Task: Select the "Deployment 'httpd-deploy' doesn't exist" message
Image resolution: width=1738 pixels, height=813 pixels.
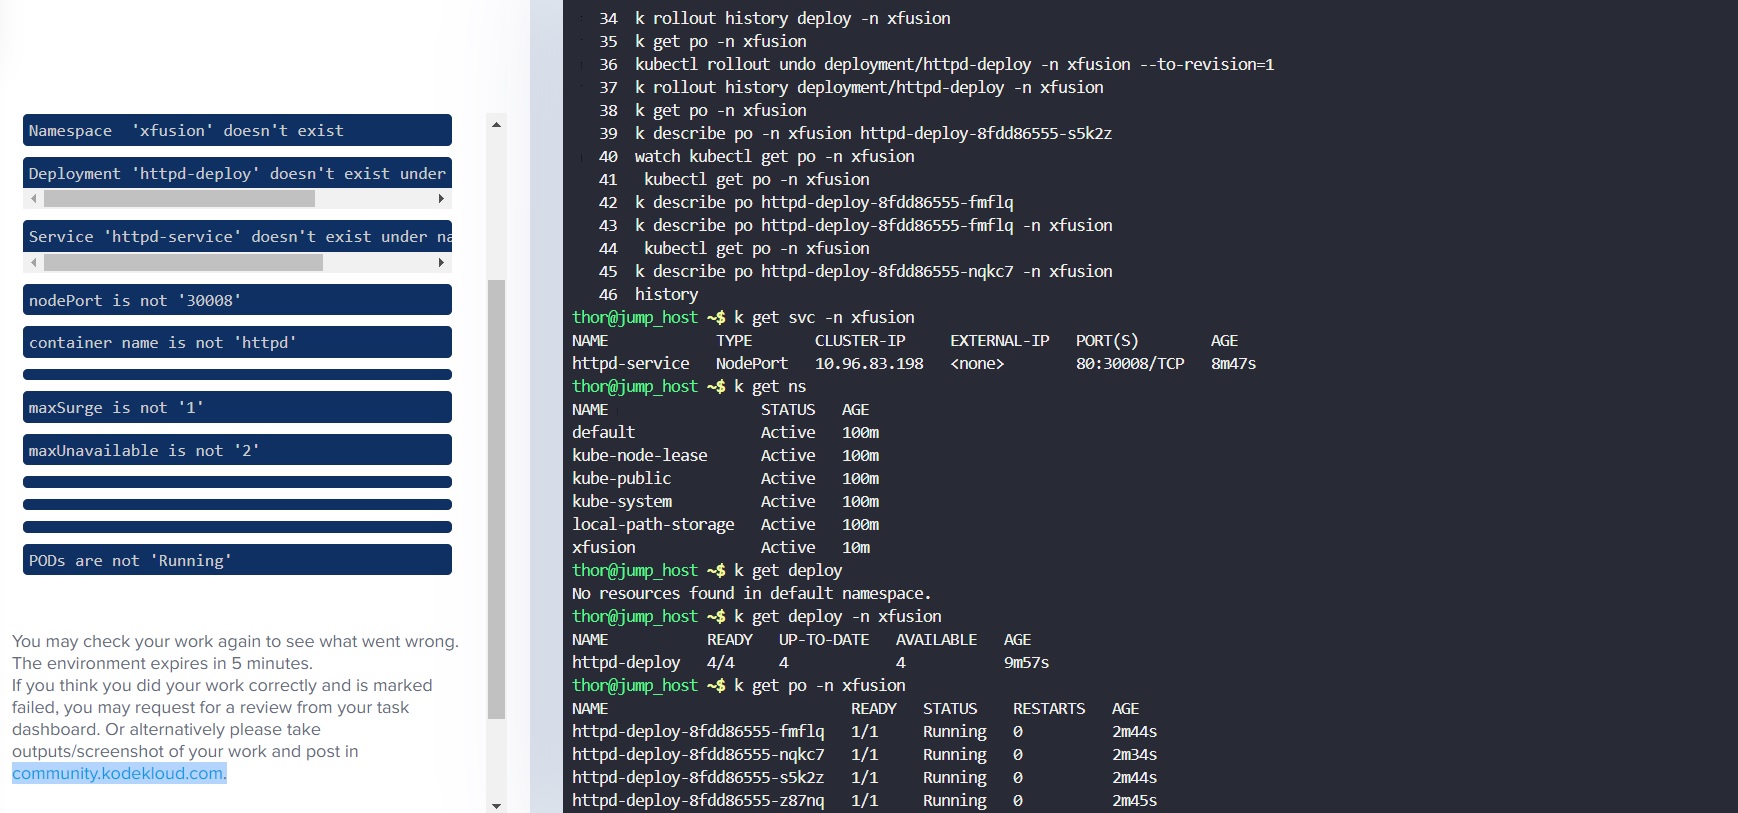Action: [x=237, y=173]
